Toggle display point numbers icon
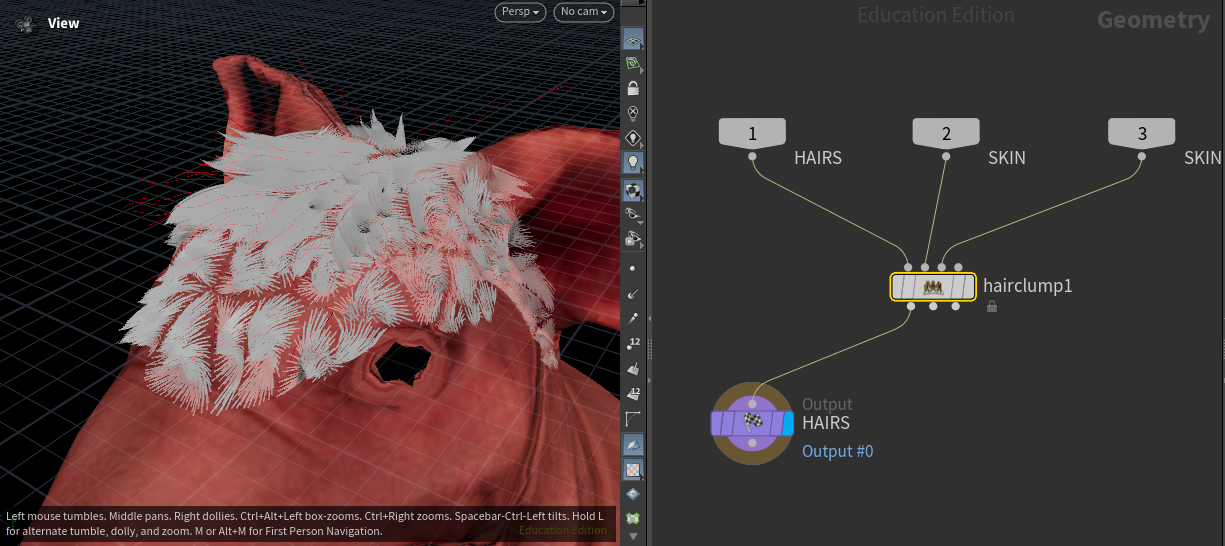The image size is (1225, 546). [633, 344]
